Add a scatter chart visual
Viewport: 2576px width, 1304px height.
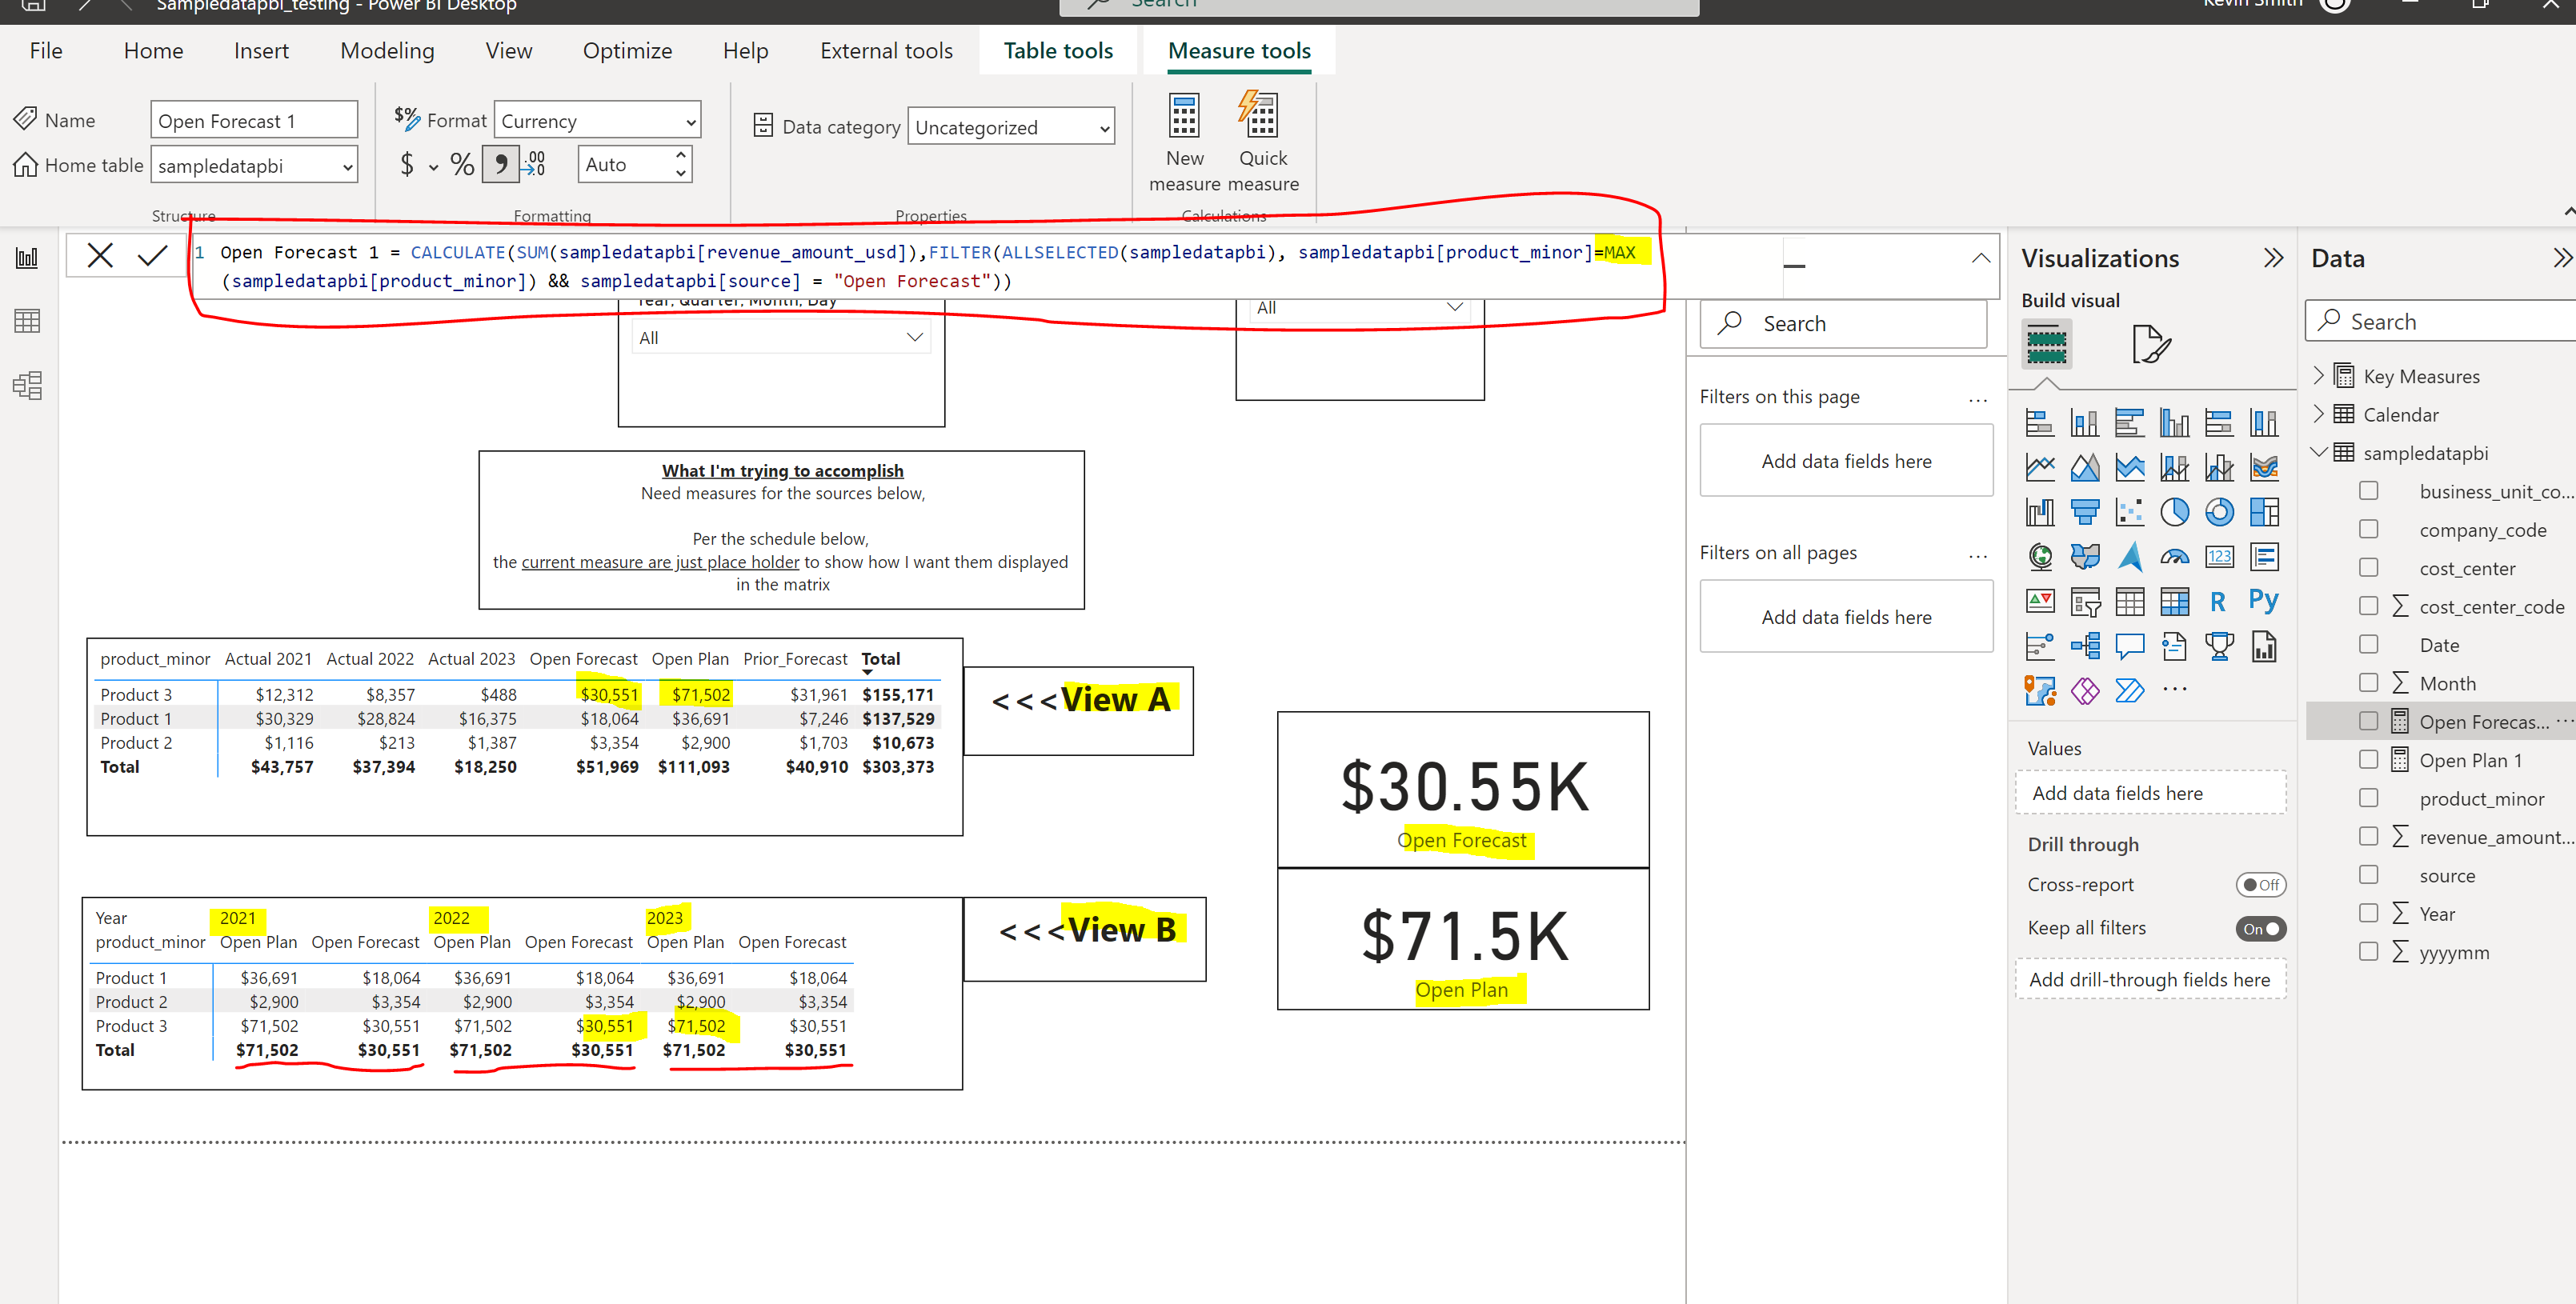2130,512
